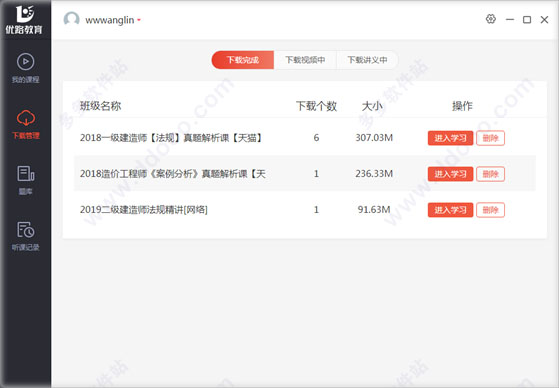Click 进入学习 for 2018造价工程师 course

point(450,174)
